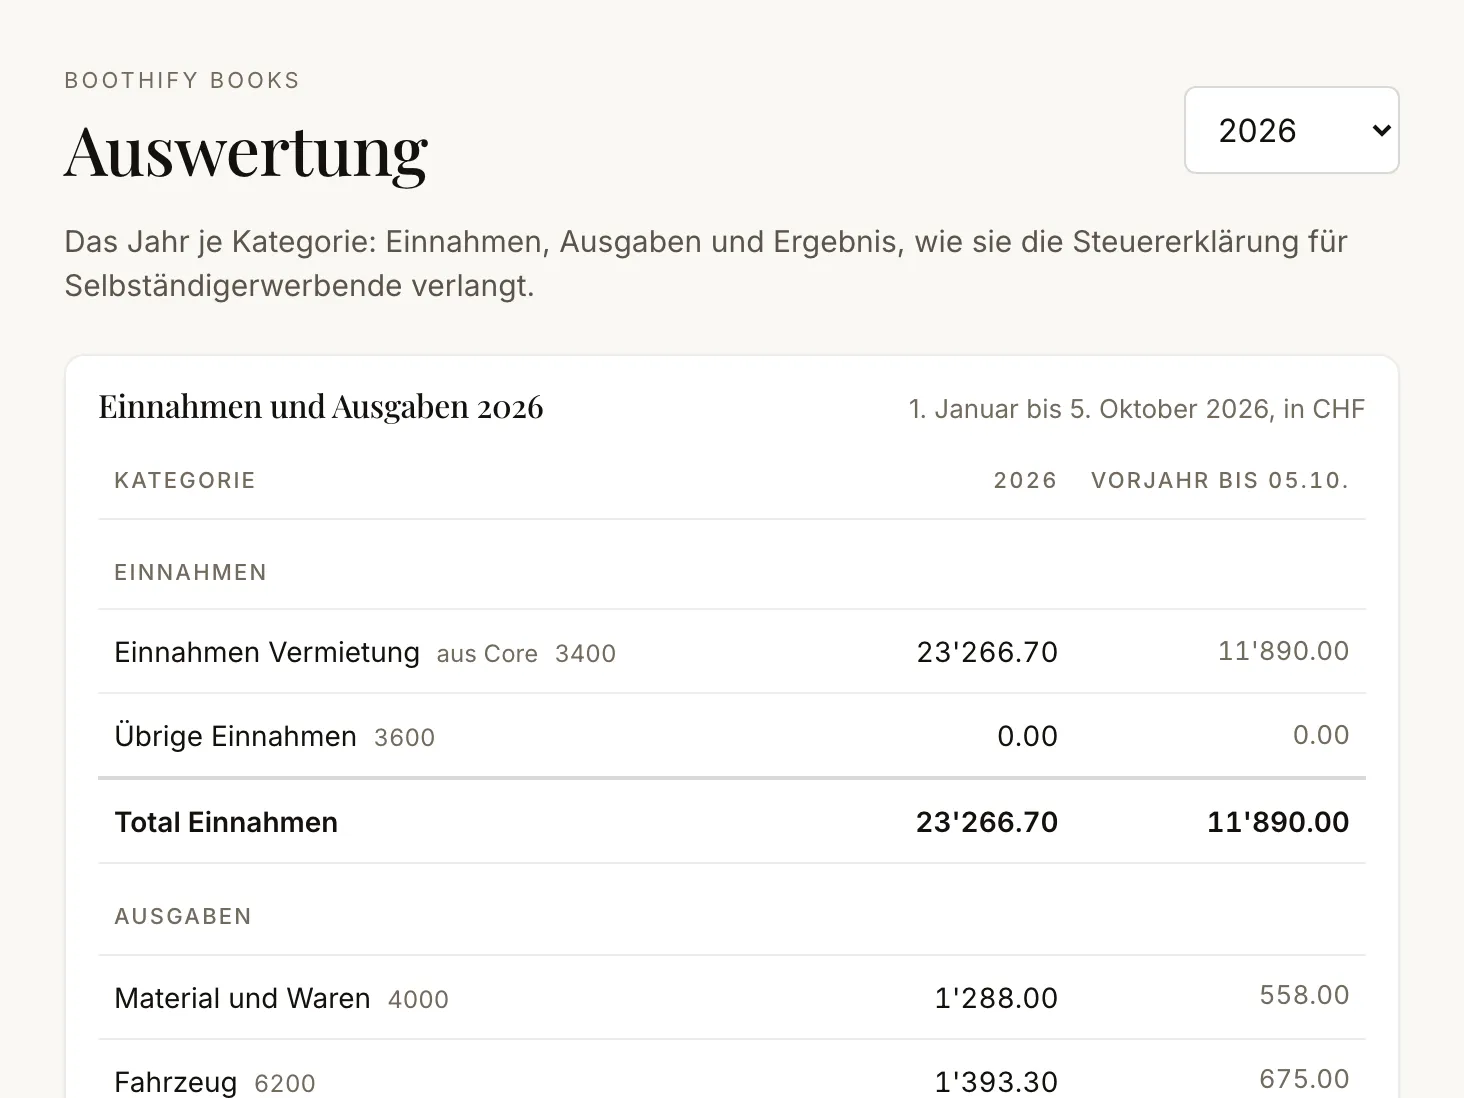Select the 'Material und Waren' row label
Viewport: 1464px width, 1098px height.
tap(243, 998)
